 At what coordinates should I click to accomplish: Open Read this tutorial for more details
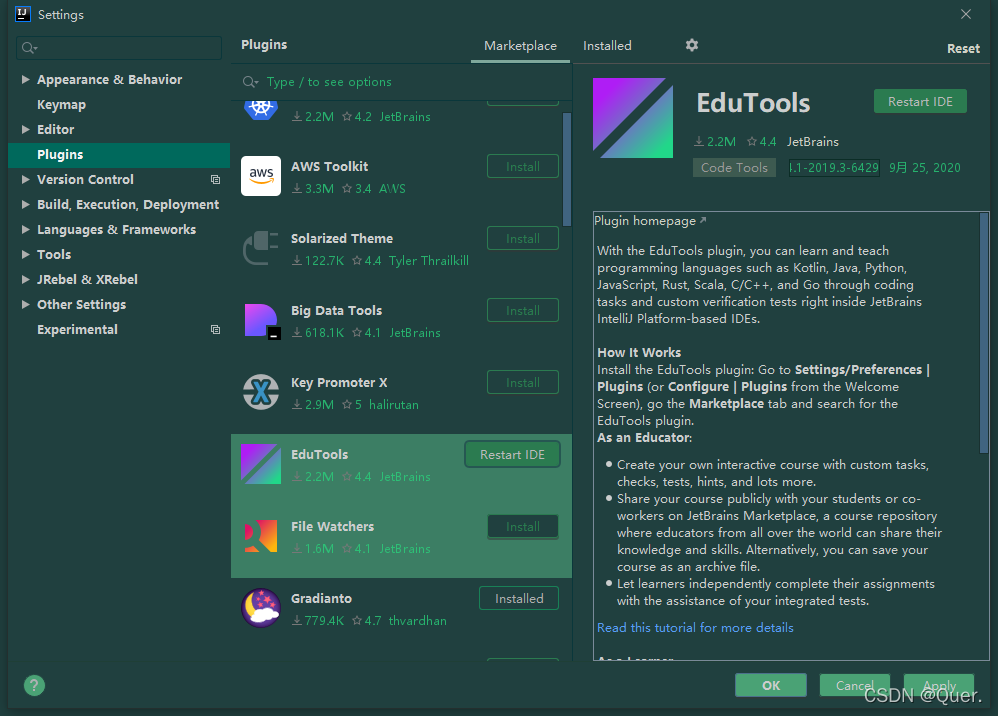pos(695,628)
